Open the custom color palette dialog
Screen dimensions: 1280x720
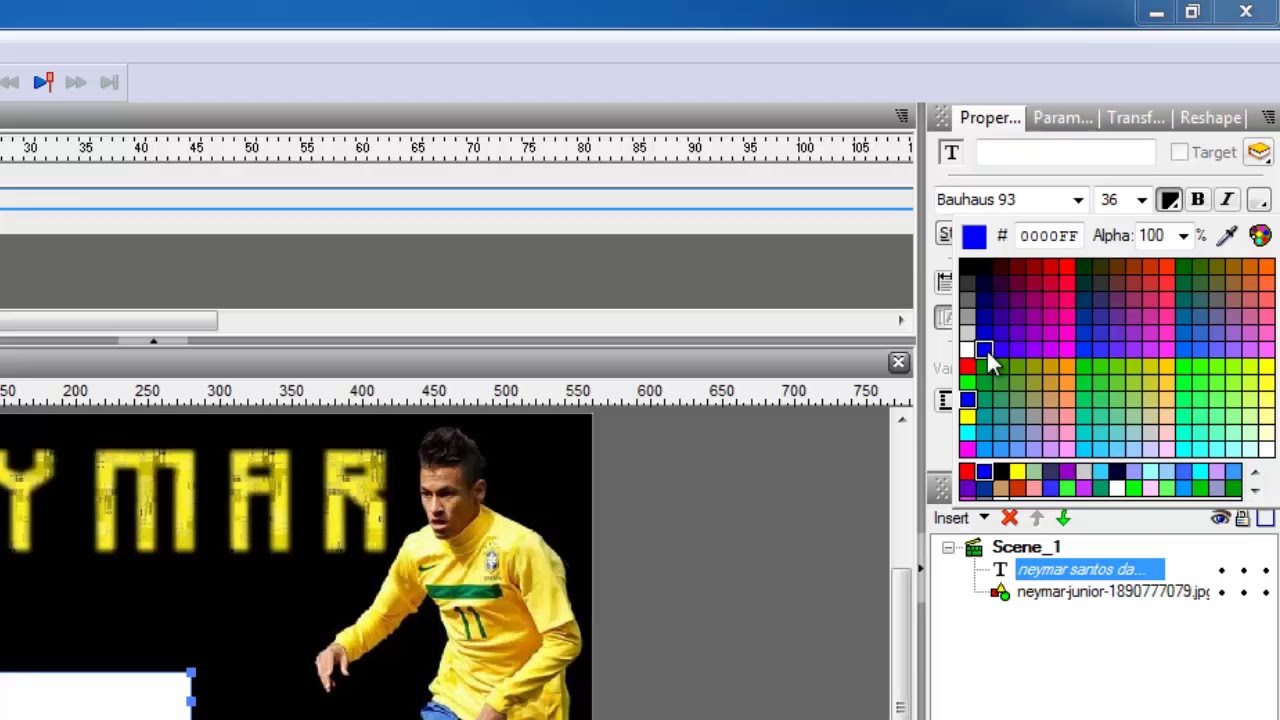(1259, 236)
